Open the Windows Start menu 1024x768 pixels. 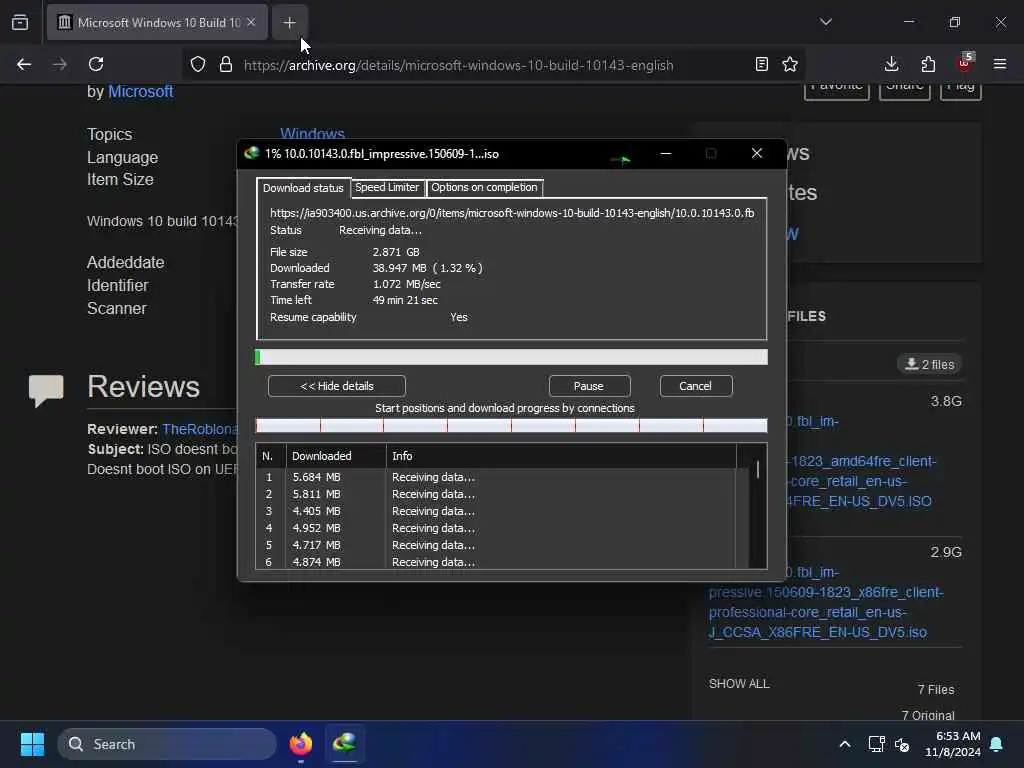32,744
